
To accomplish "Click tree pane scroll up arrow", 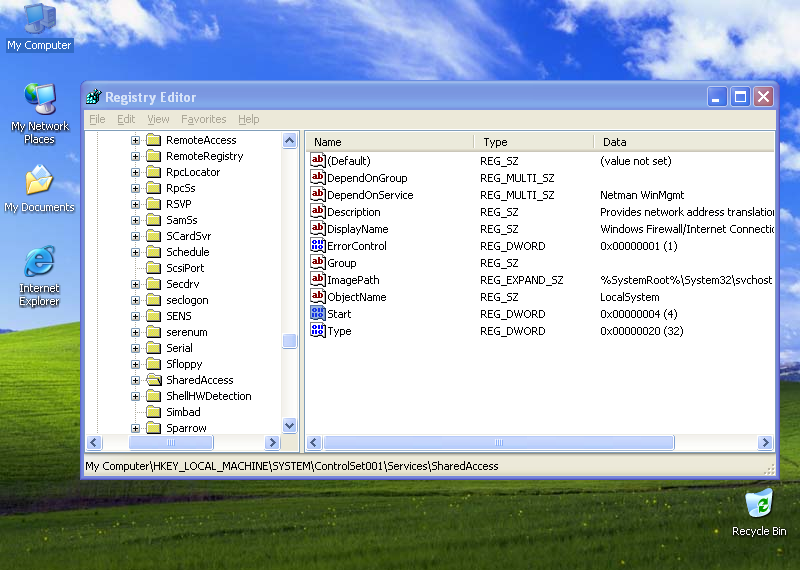I will pyautogui.click(x=289, y=140).
